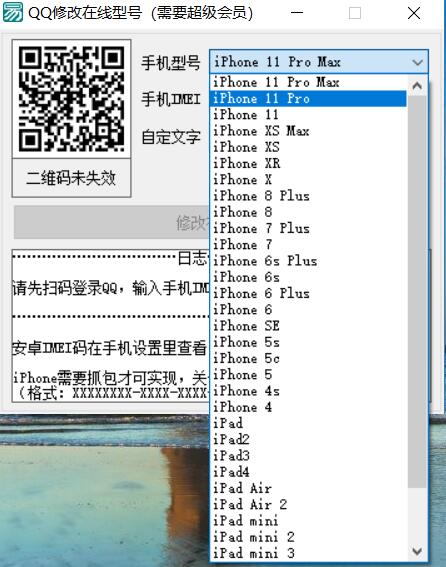Select iPhone XR in the model list
446x567 pixels.
pyautogui.click(x=308, y=163)
